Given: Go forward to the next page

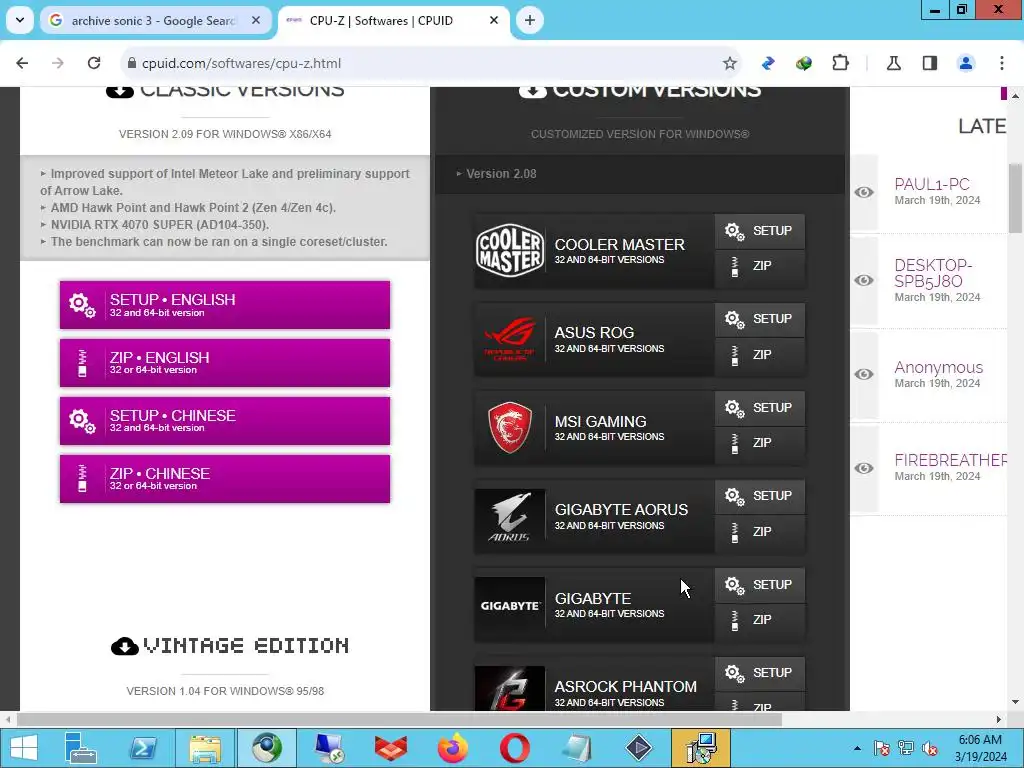Looking at the screenshot, I should tap(58, 63).
